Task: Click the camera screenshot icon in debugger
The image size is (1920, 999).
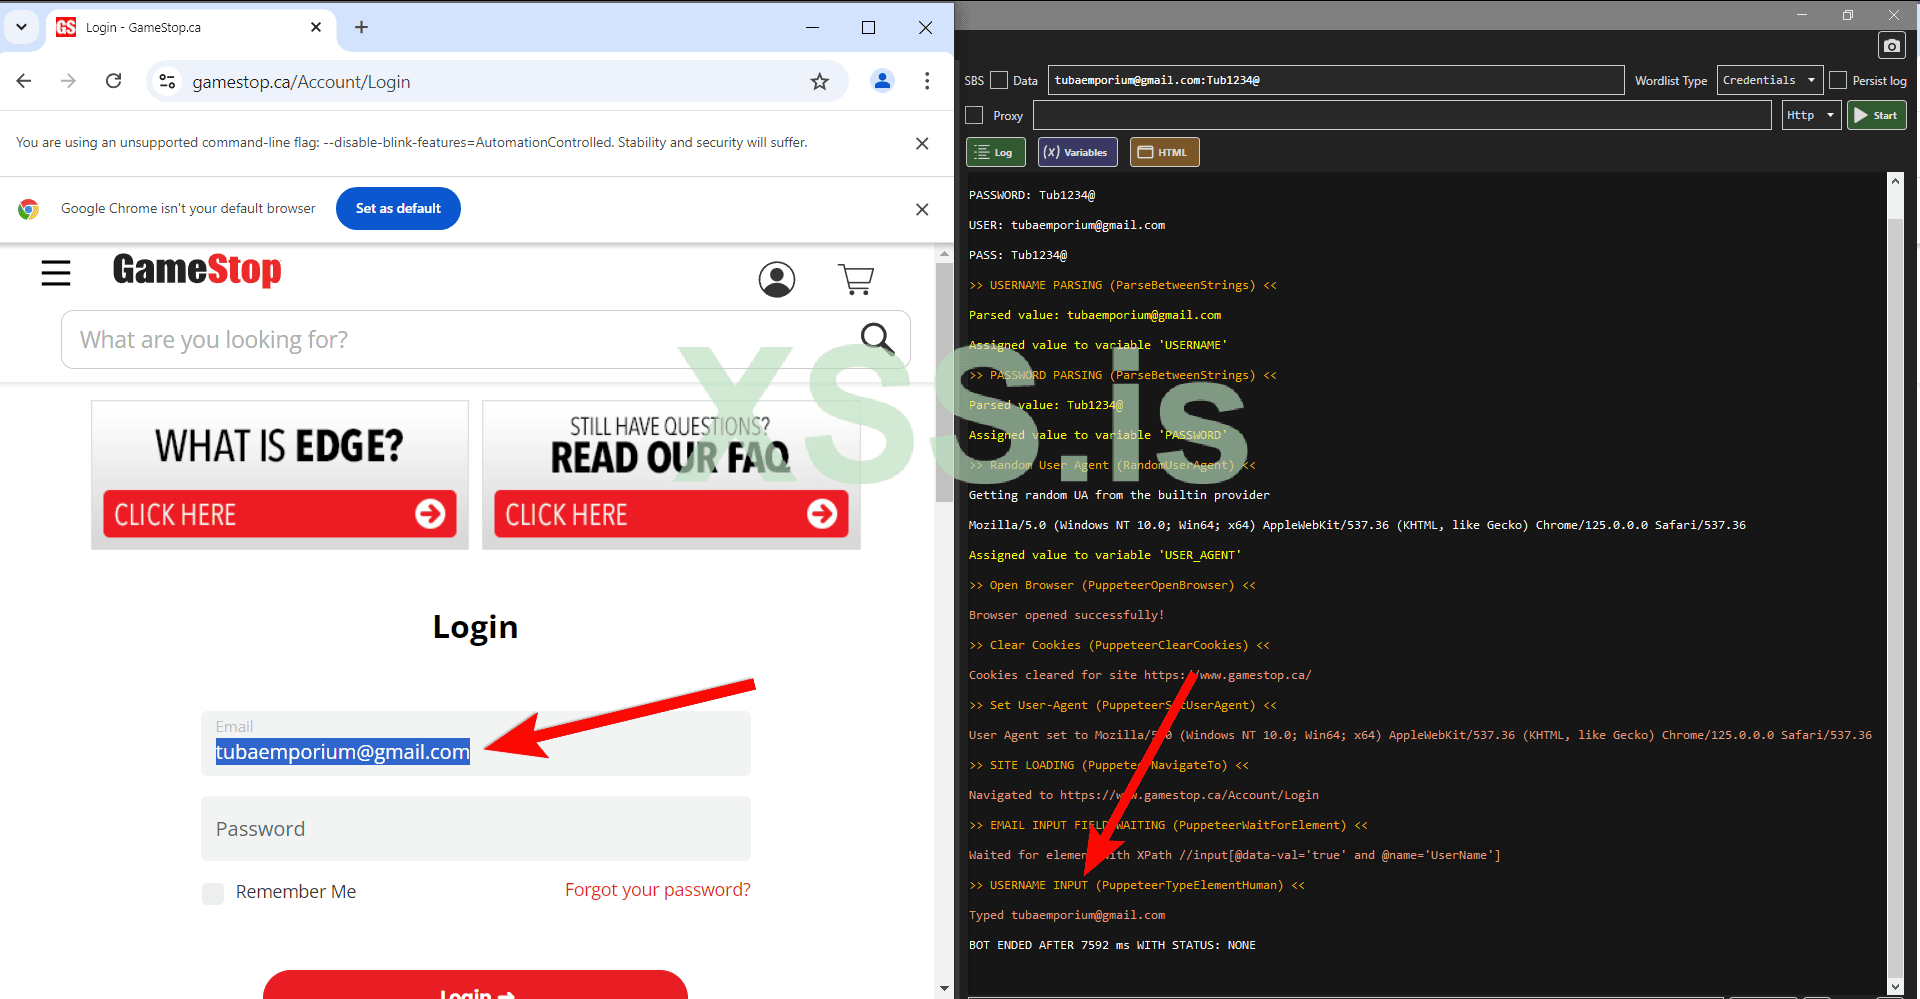Action: point(1891,46)
